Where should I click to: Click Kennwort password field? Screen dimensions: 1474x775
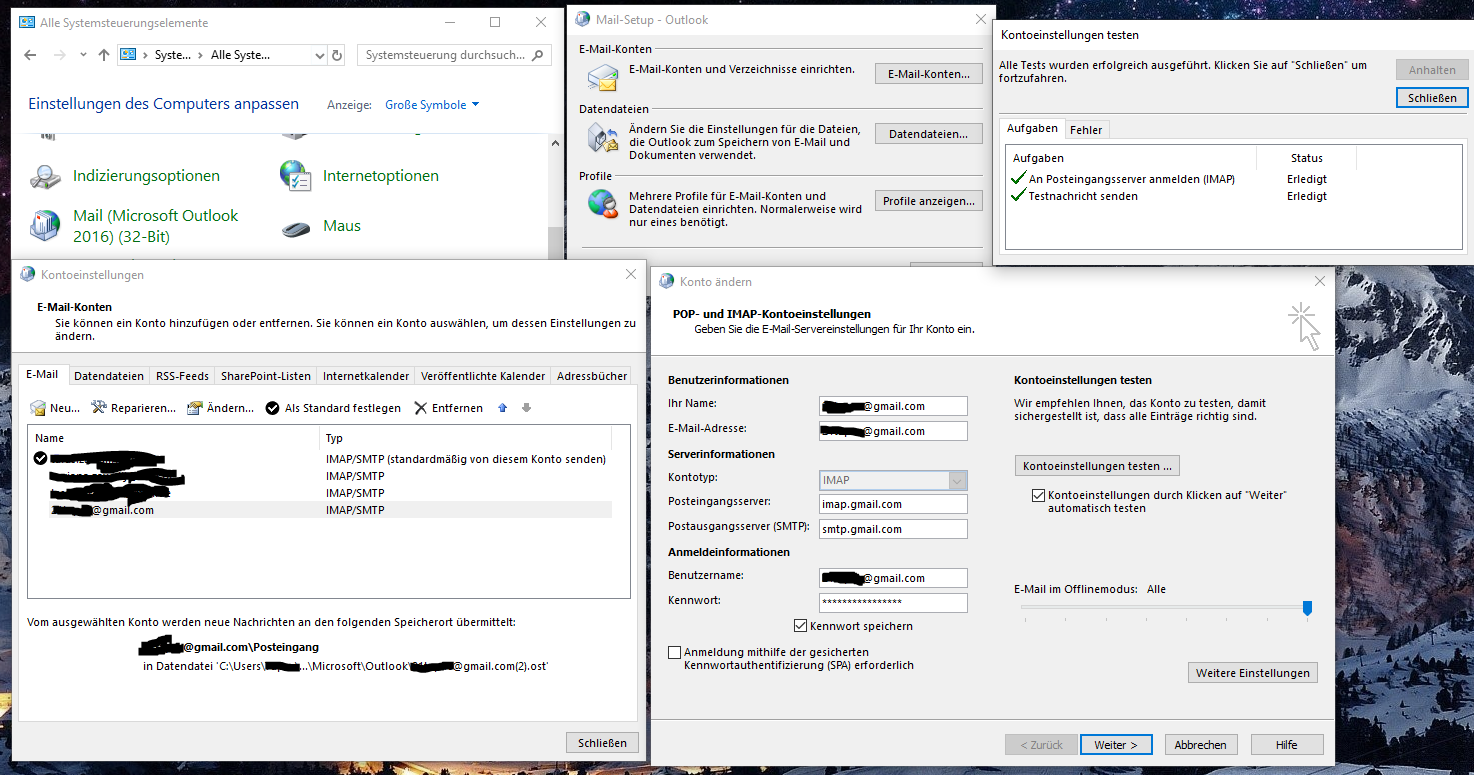click(x=893, y=603)
